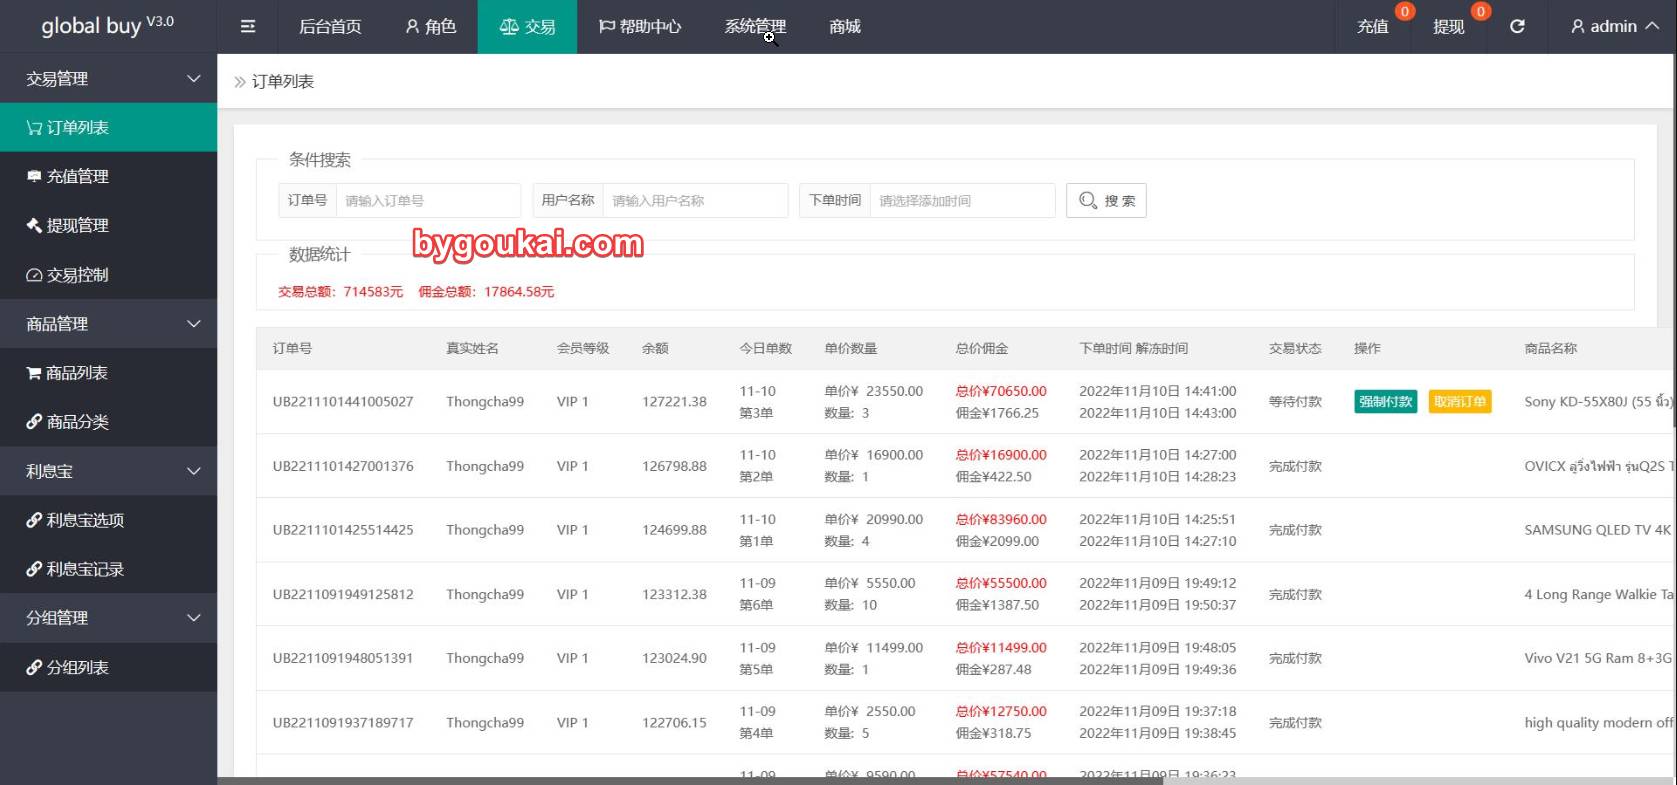Open 订单列表 in the sidebar
The height and width of the screenshot is (785, 1677).
[108, 128]
